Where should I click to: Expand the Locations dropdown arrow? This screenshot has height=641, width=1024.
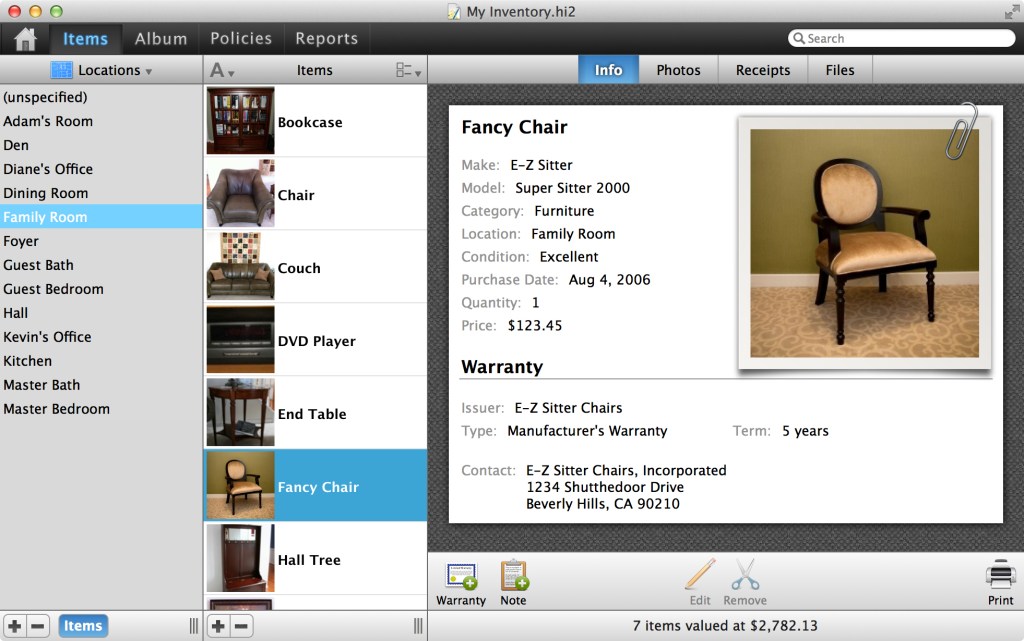[x=149, y=71]
